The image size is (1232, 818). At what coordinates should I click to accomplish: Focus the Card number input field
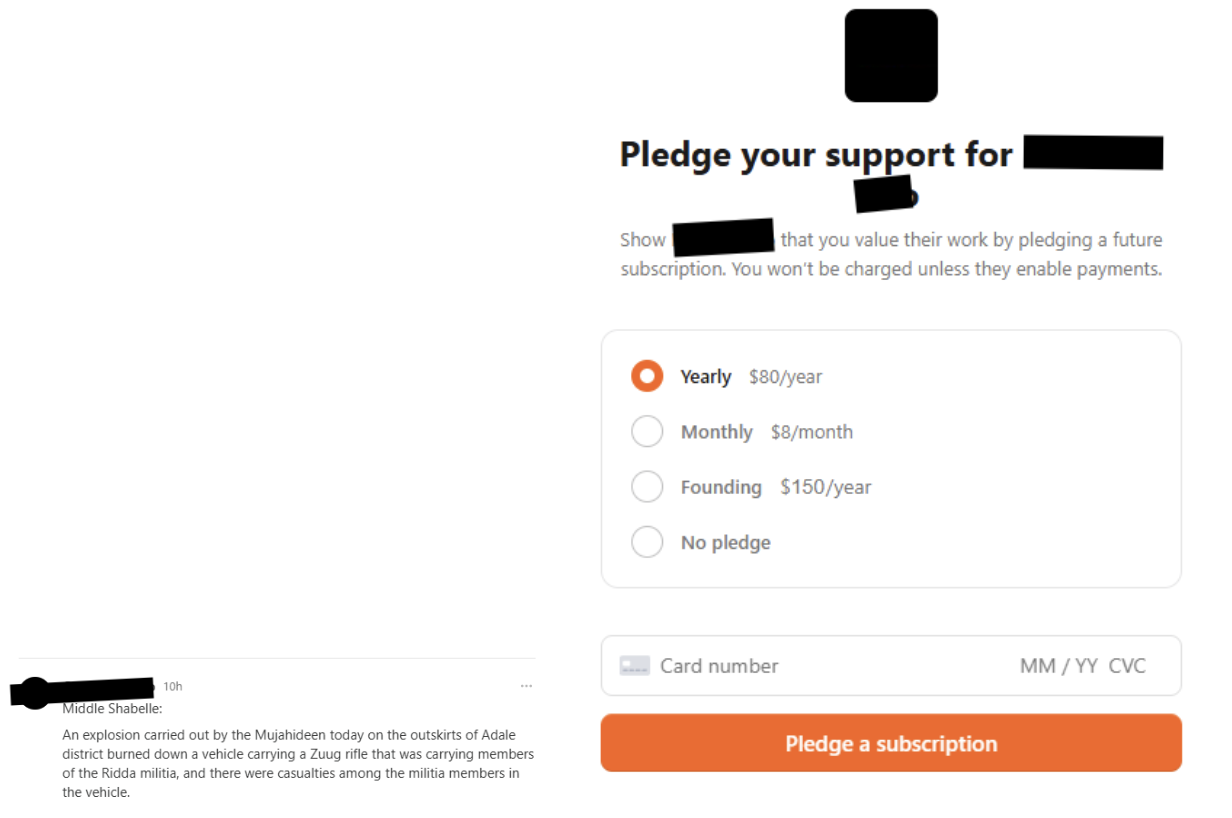(800, 666)
